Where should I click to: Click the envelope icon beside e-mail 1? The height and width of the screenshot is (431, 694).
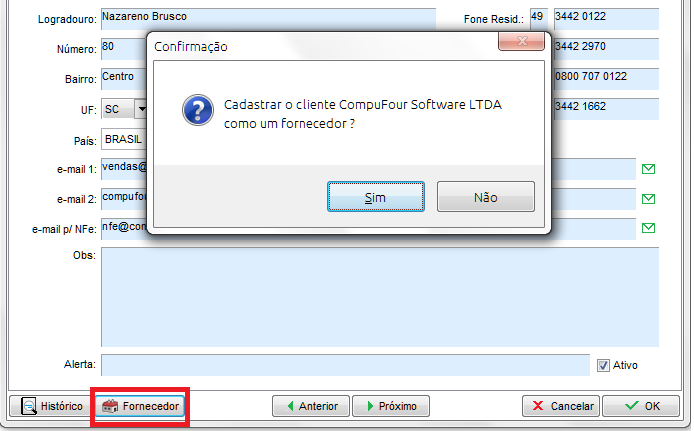tap(648, 169)
